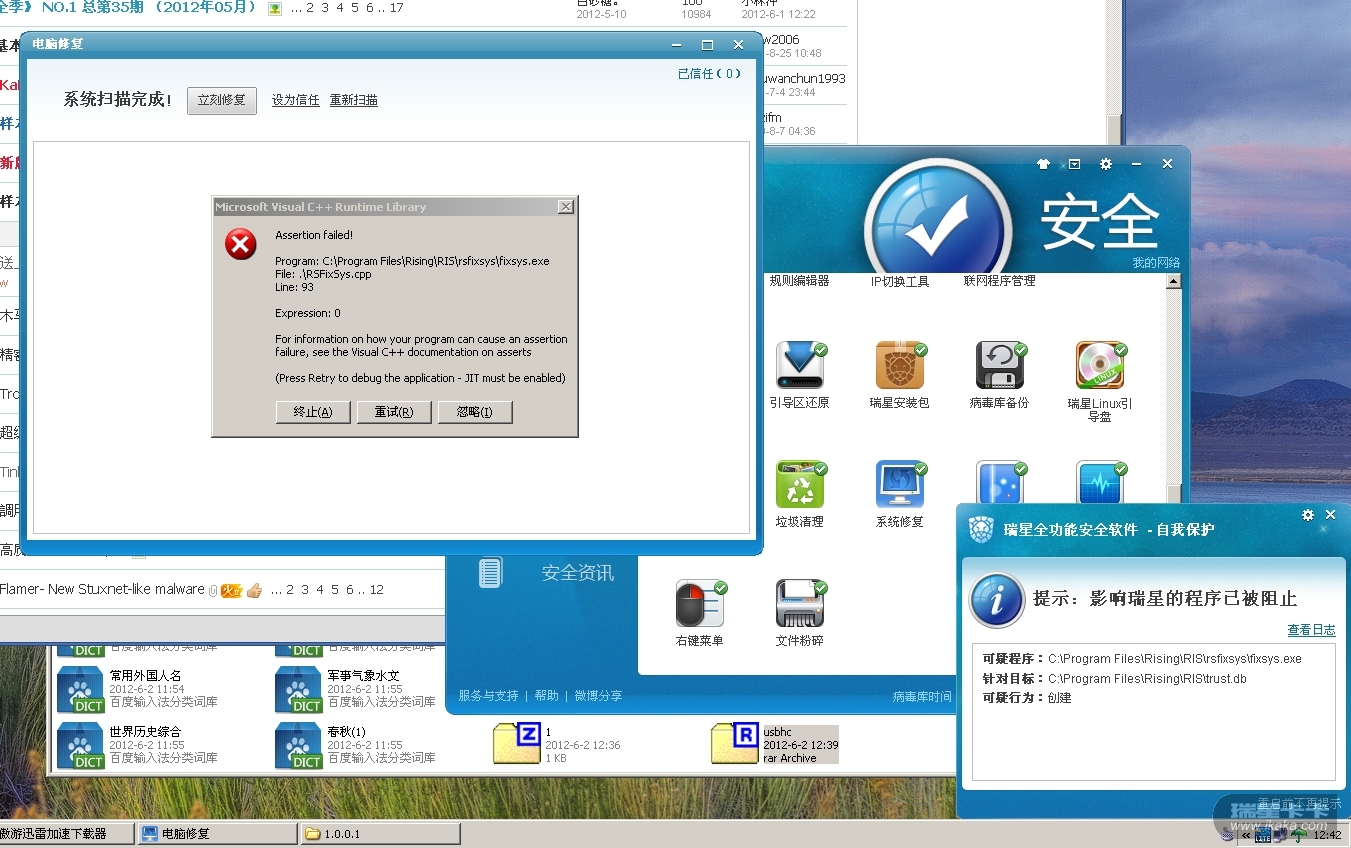Open the 帮助 help link
This screenshot has height=848, width=1351.
546,696
